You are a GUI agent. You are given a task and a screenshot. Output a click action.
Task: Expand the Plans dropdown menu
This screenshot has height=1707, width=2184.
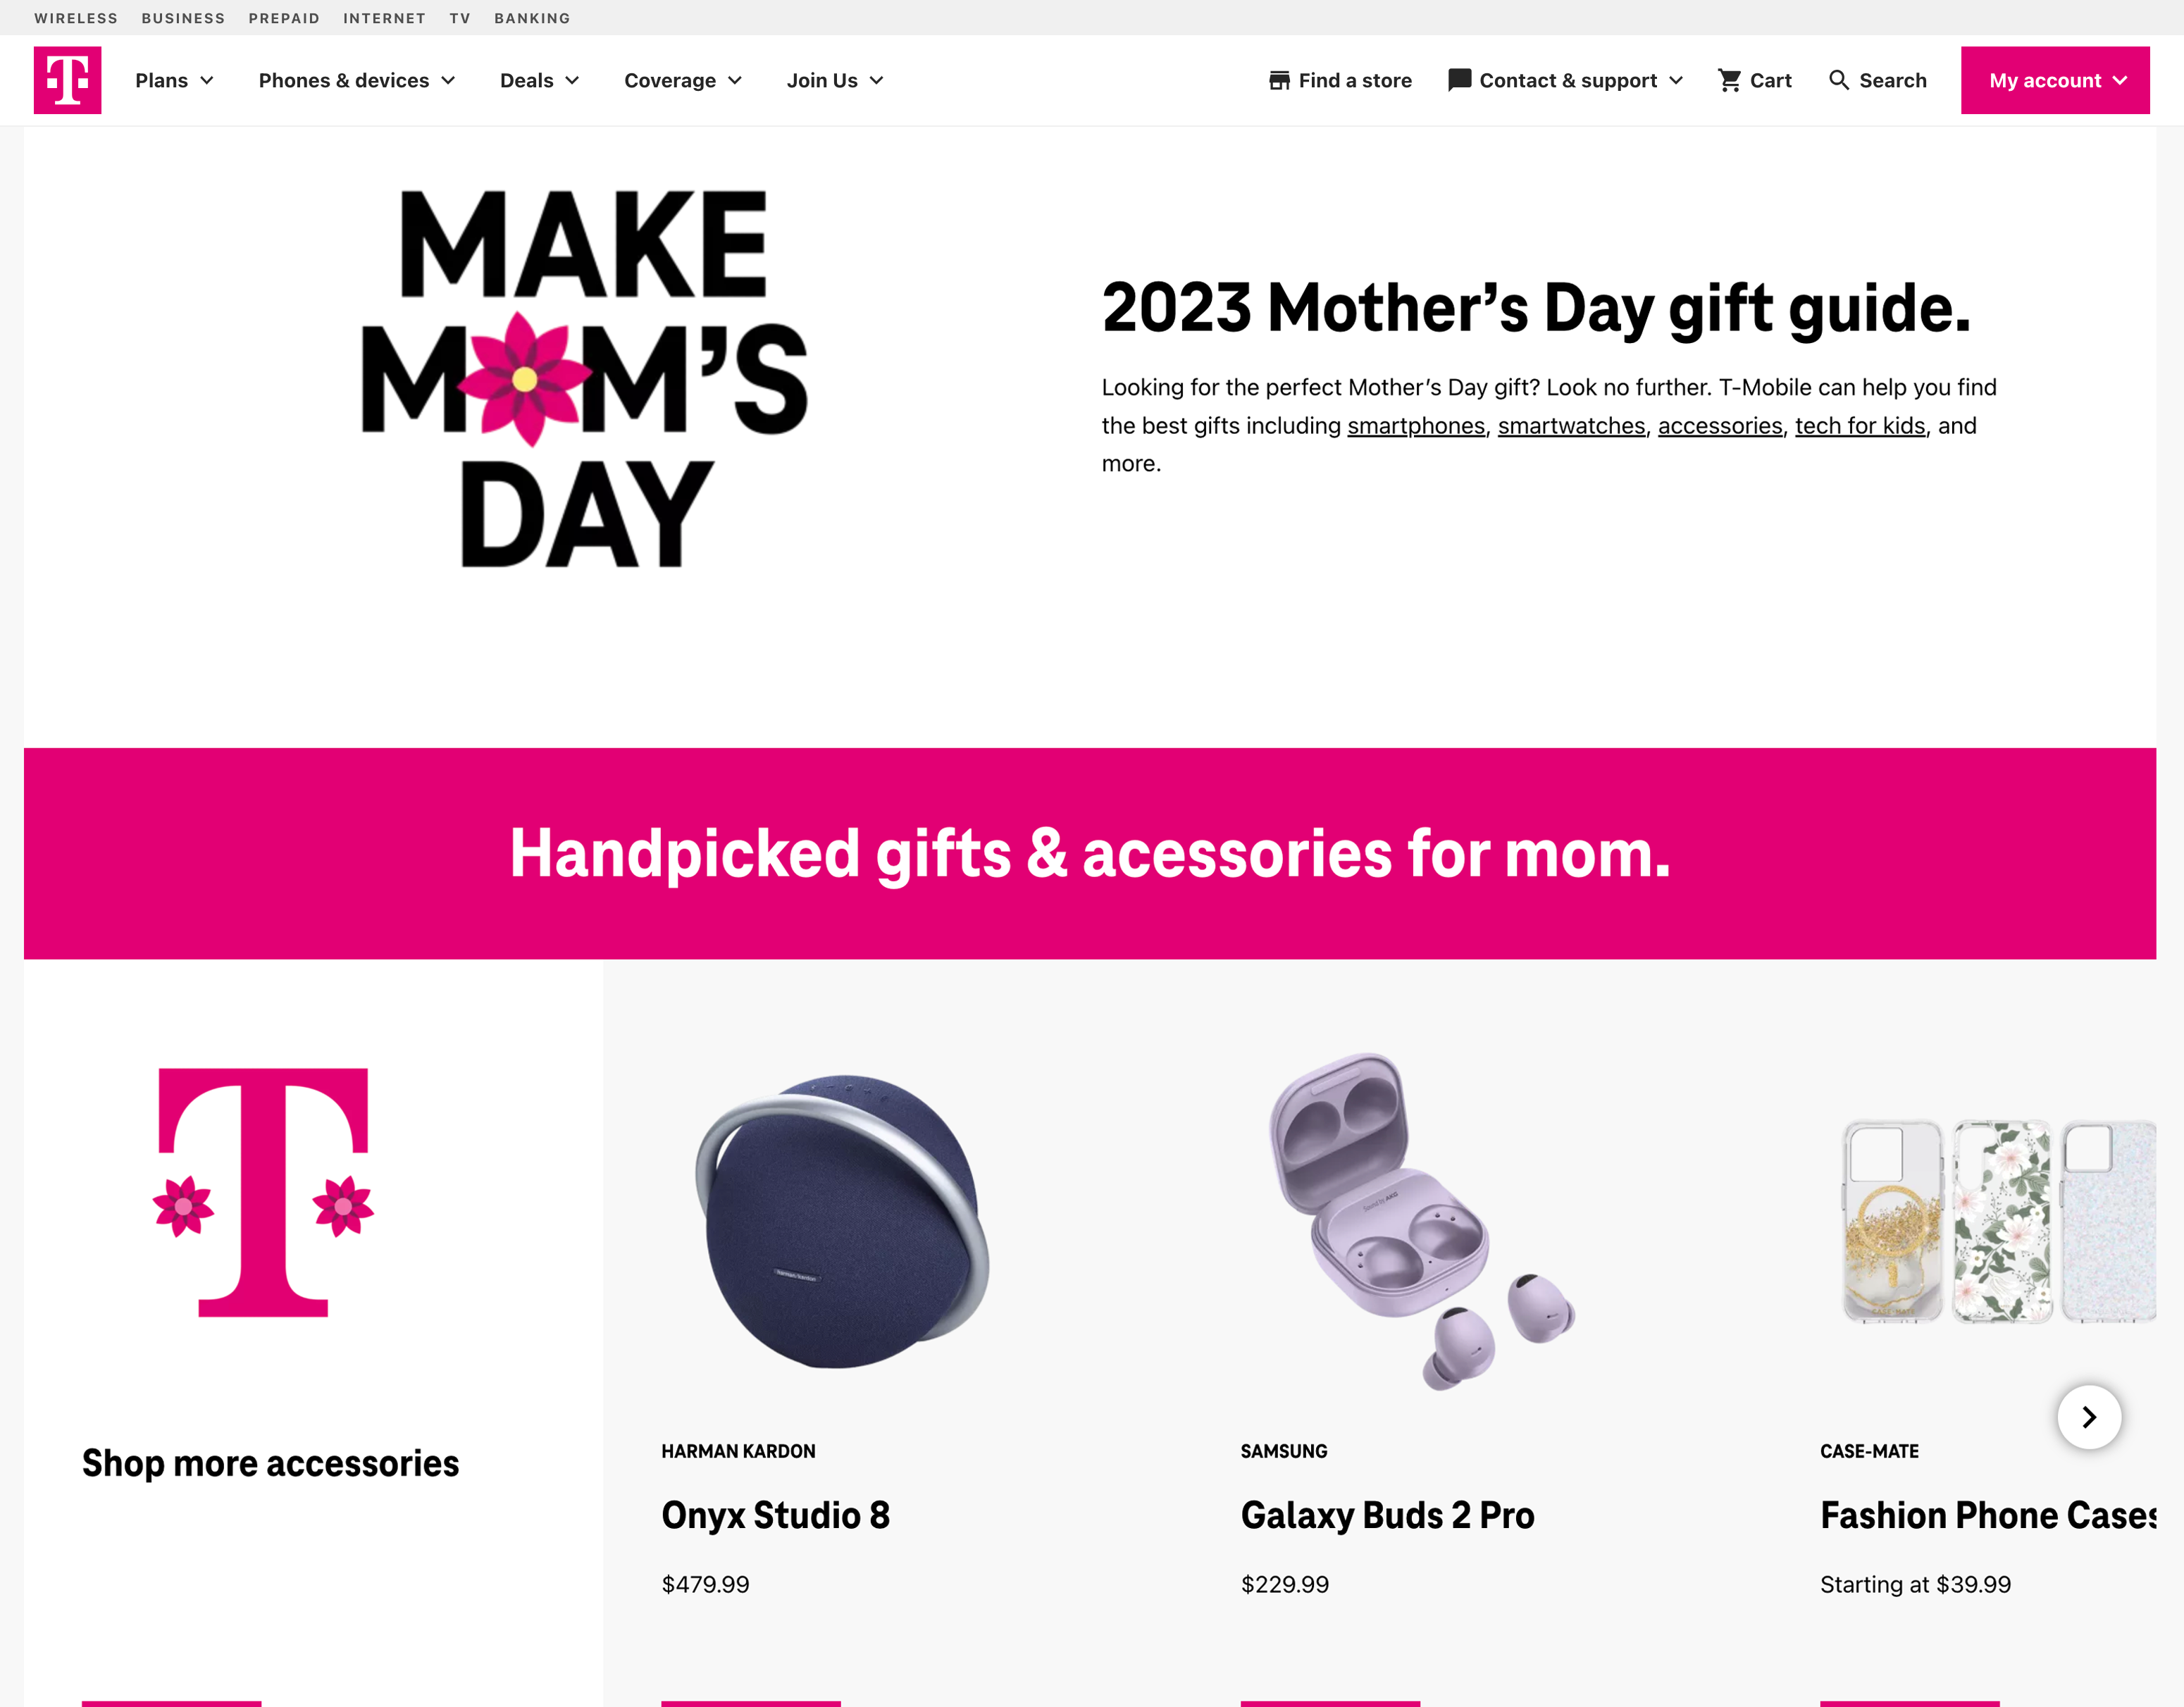174,80
